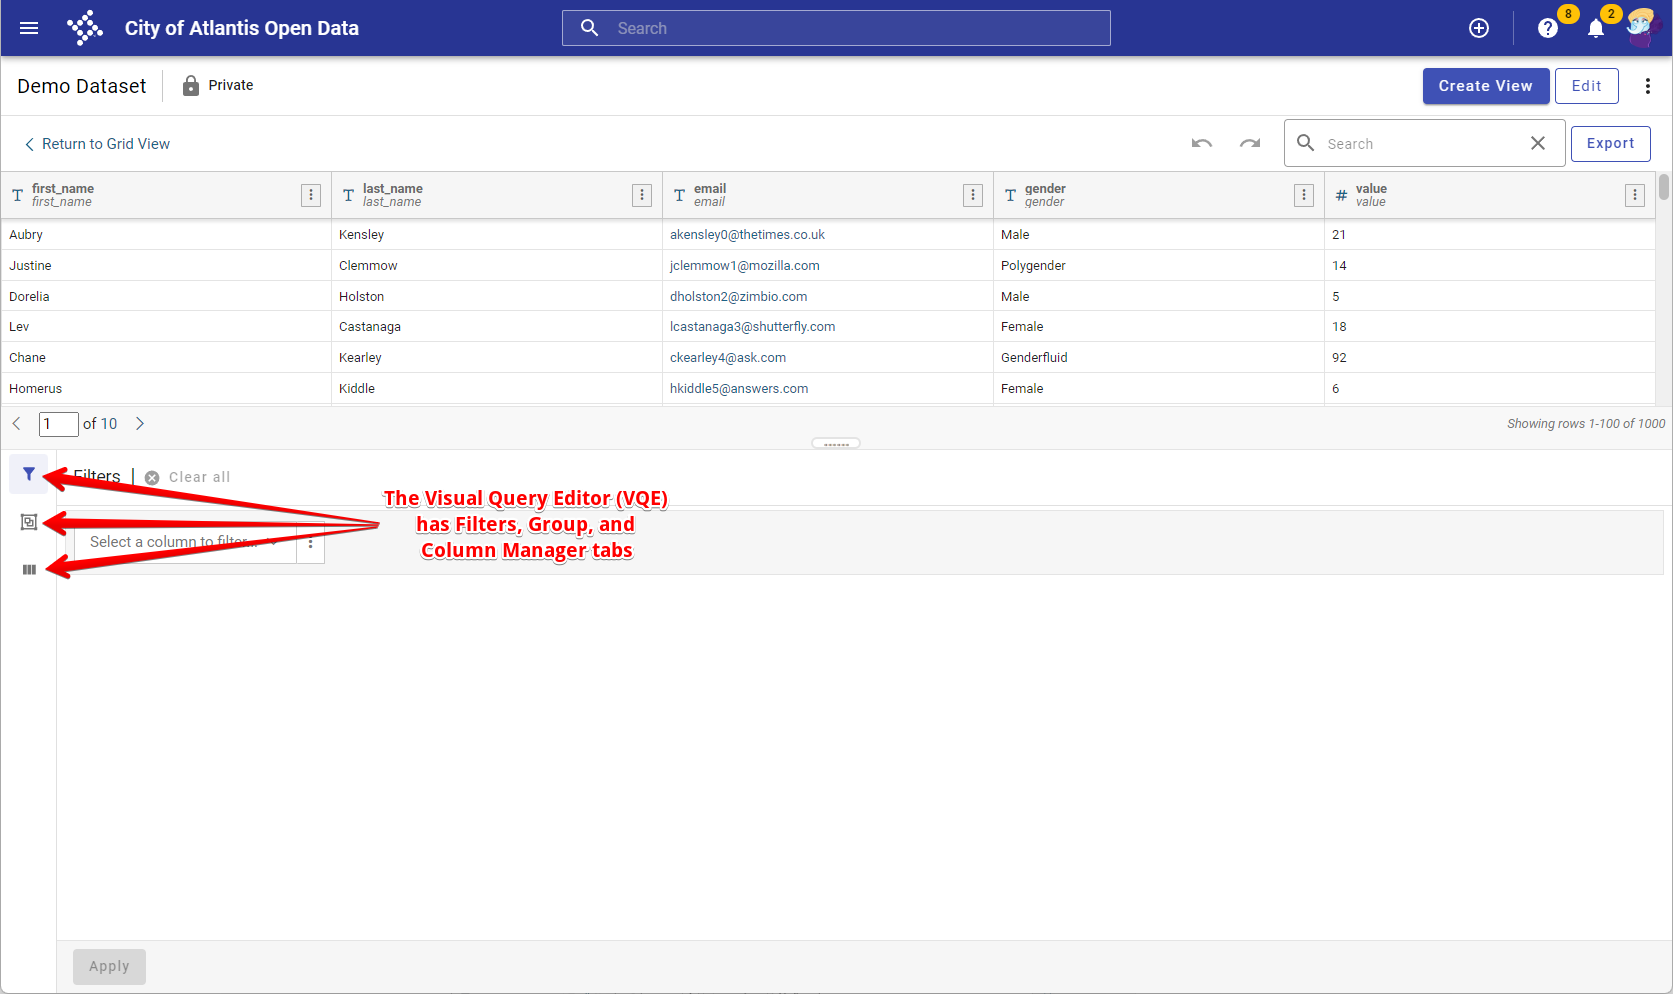Open the Edit mode
Viewport: 1673px width, 994px height.
[1586, 86]
